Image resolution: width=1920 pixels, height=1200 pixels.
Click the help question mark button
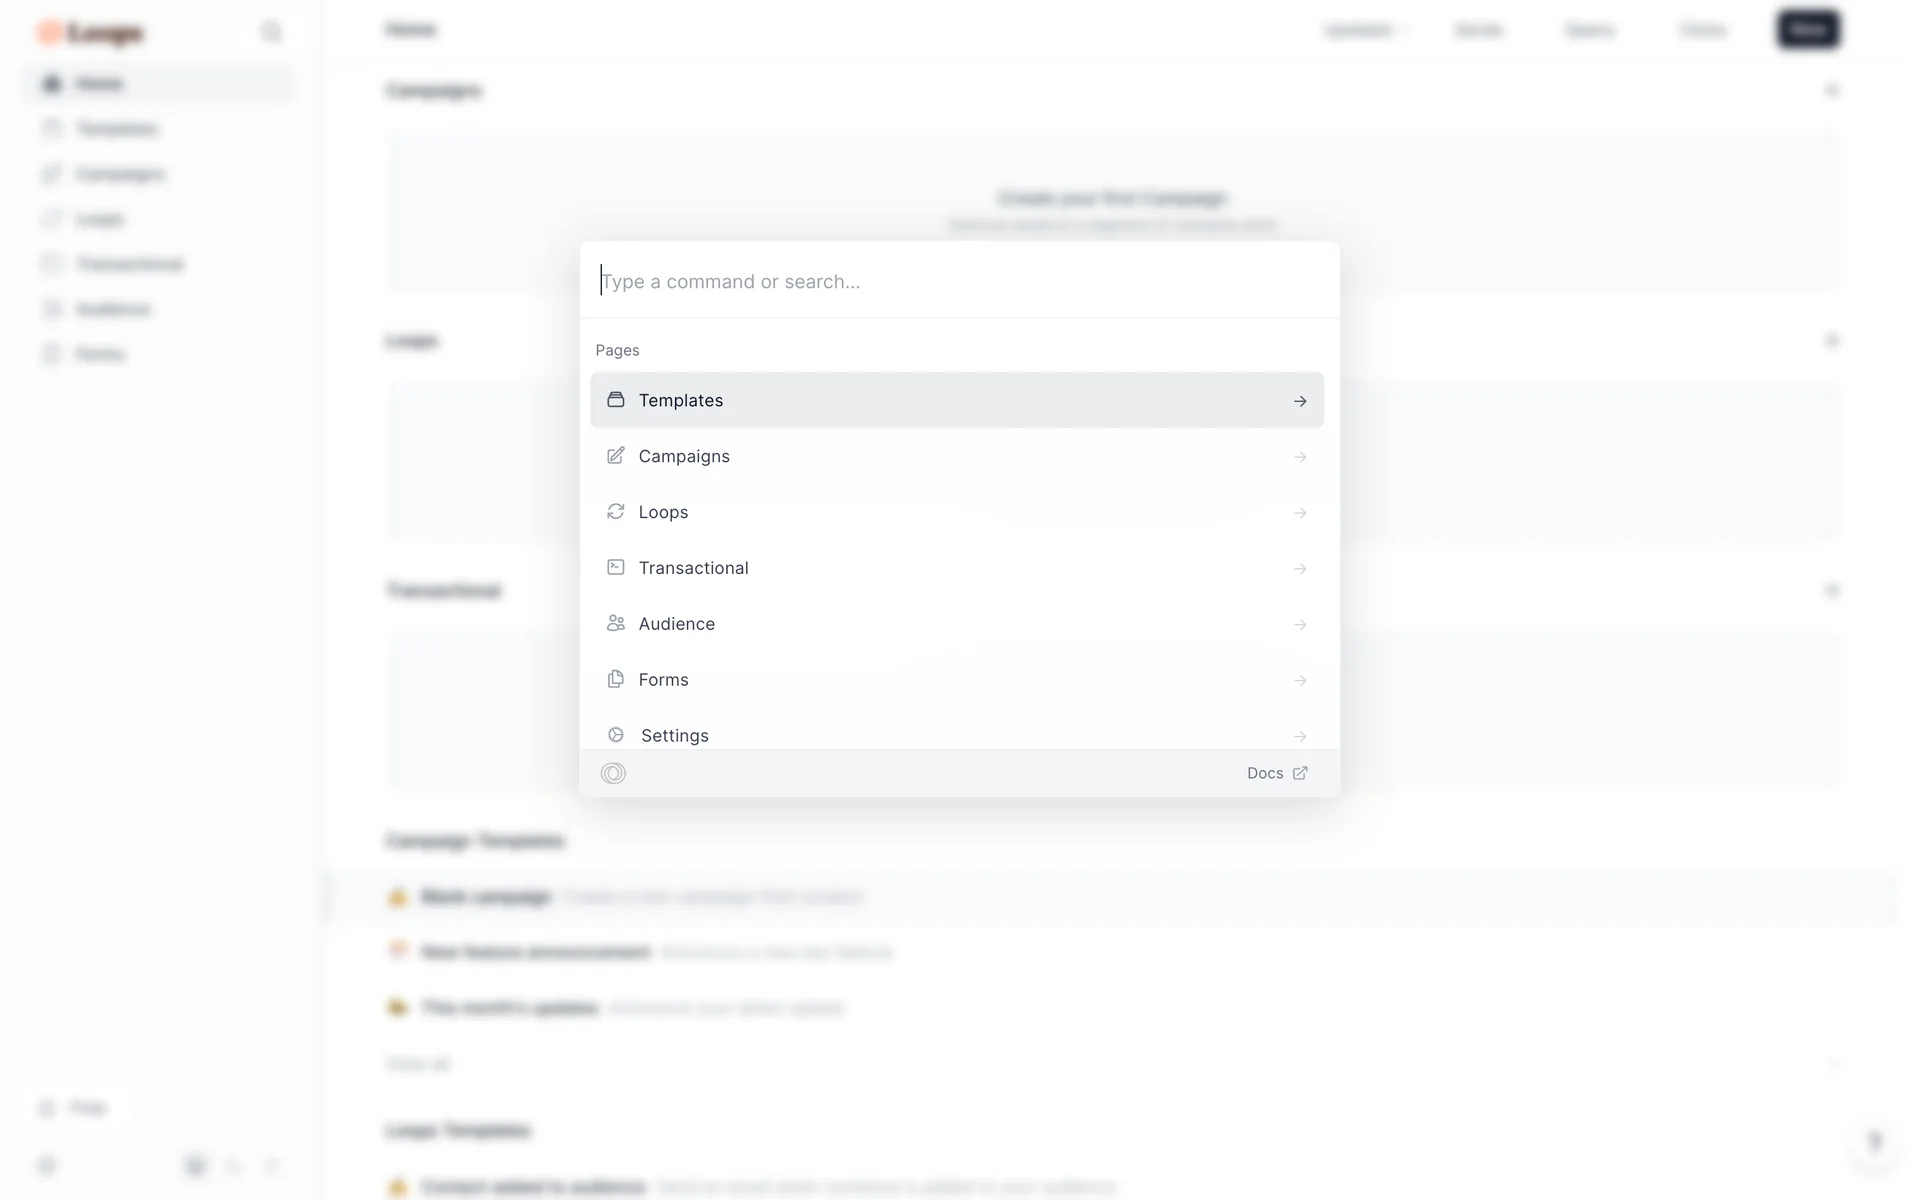point(1875,1141)
